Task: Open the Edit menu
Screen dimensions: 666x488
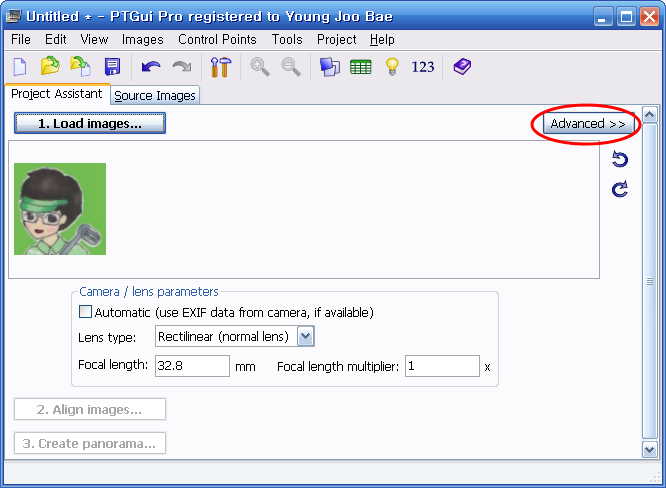Action: [x=56, y=39]
